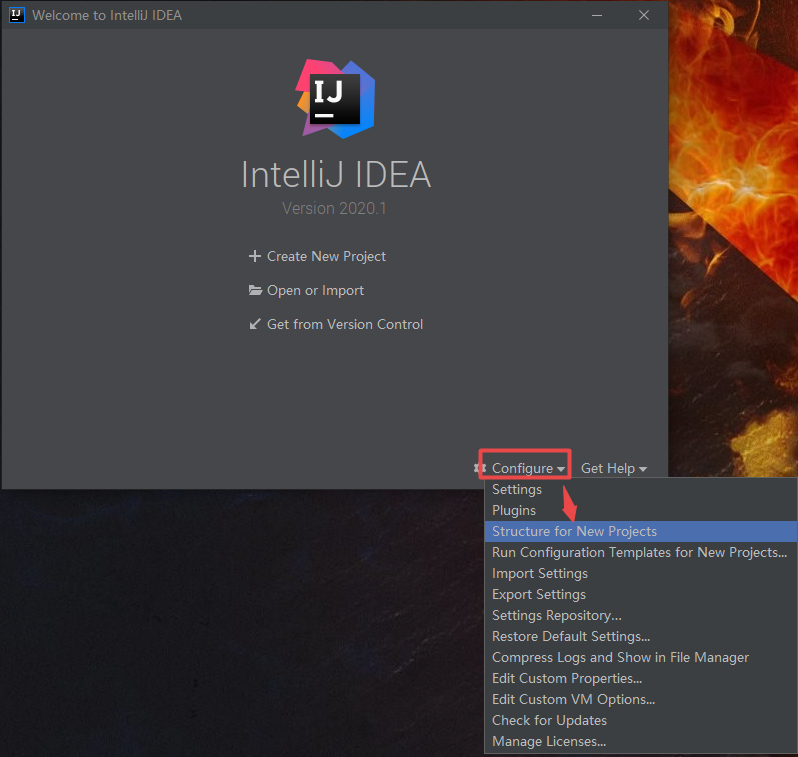This screenshot has height=757, width=798.
Task: Open Run Configuration Templates for New Projects
Action: tap(641, 552)
